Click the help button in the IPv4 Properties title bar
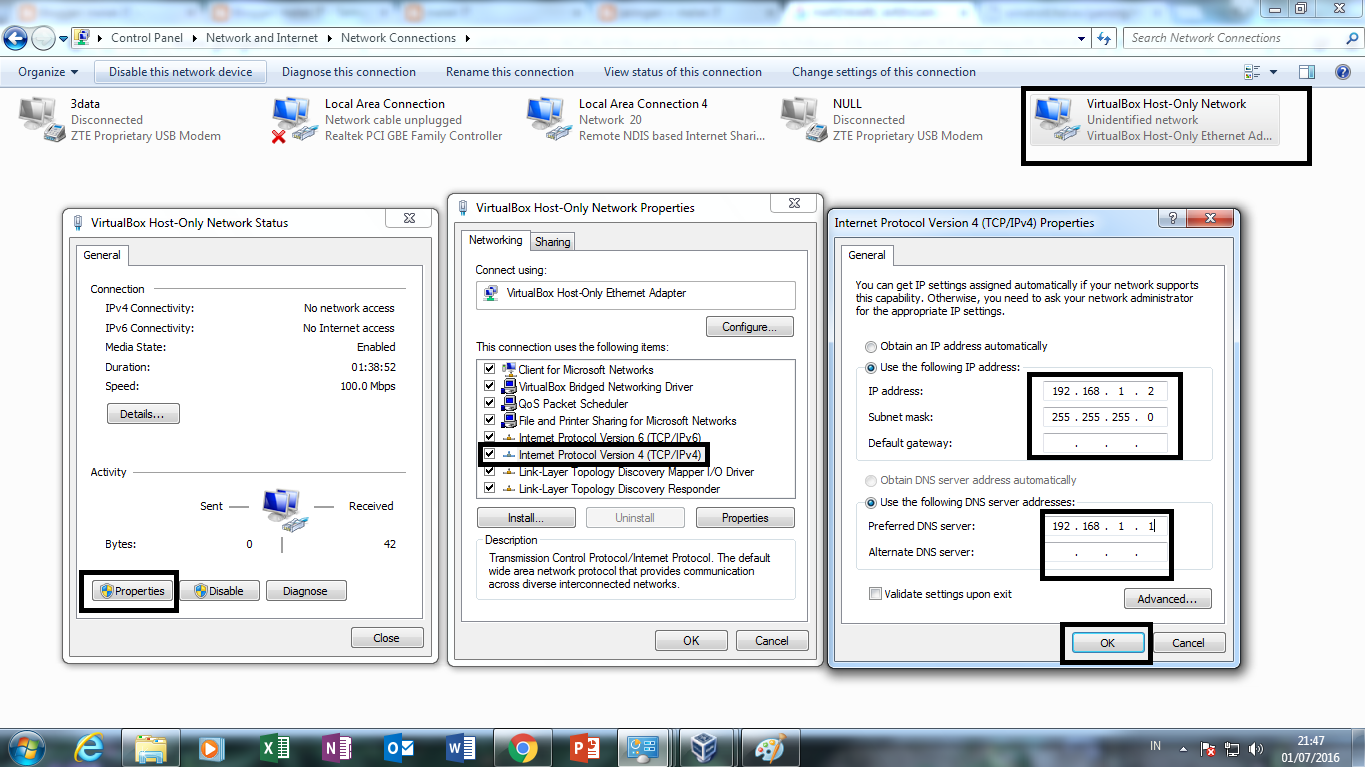 click(x=1173, y=219)
